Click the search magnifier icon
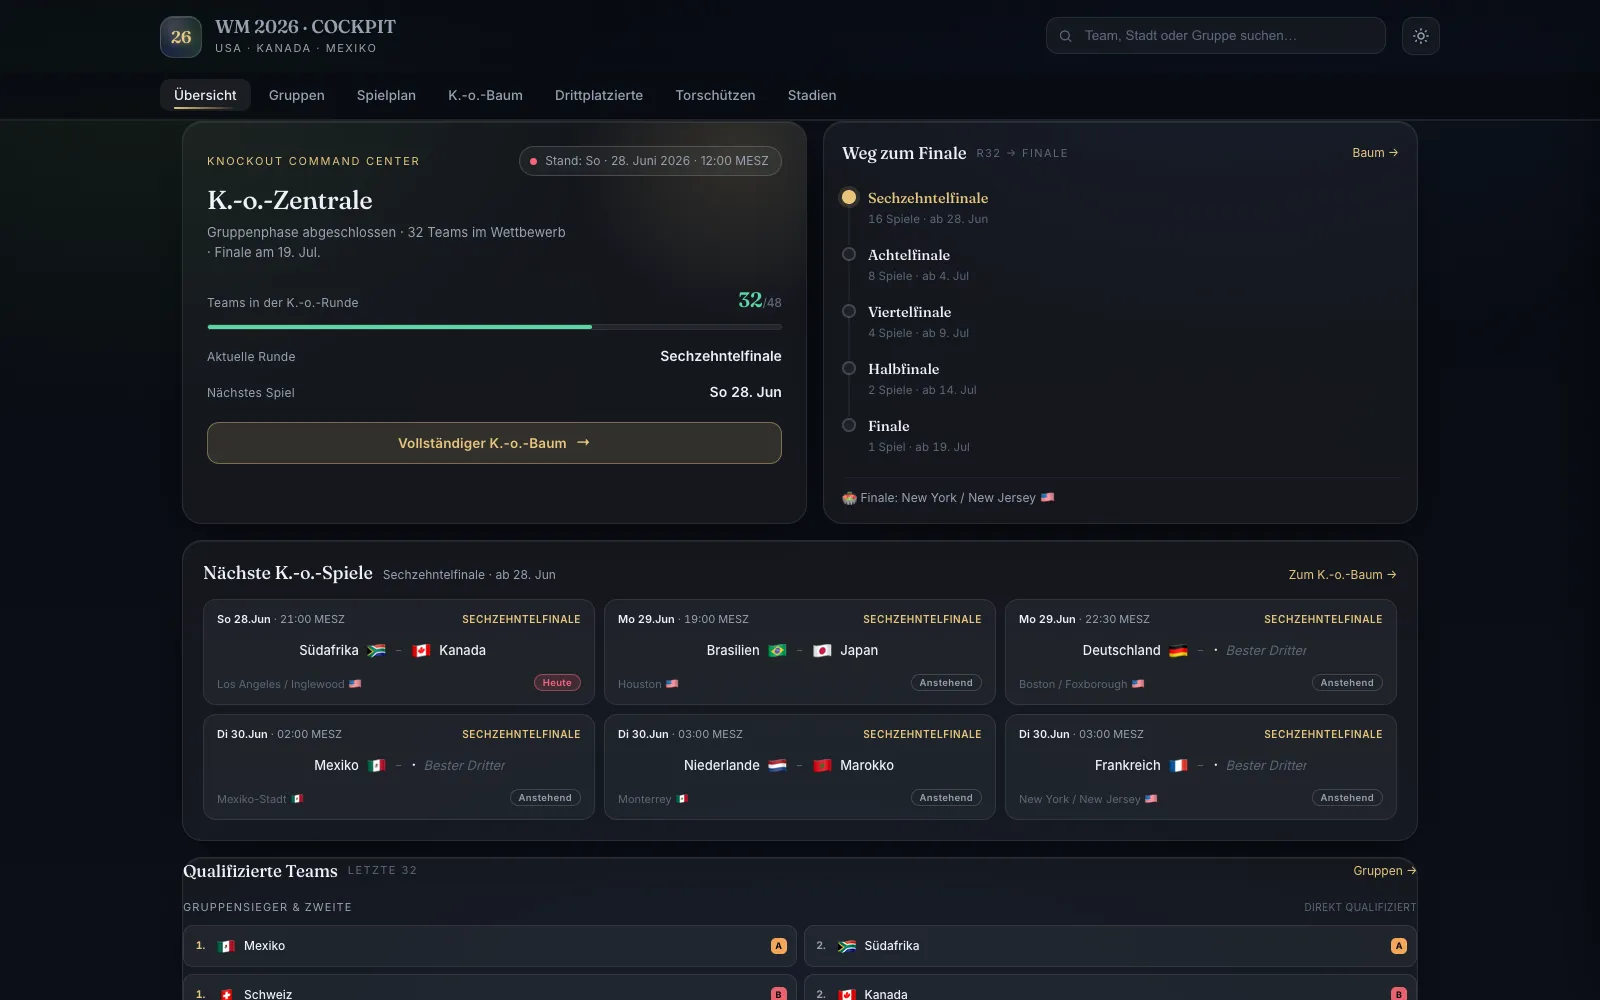 coord(1066,36)
